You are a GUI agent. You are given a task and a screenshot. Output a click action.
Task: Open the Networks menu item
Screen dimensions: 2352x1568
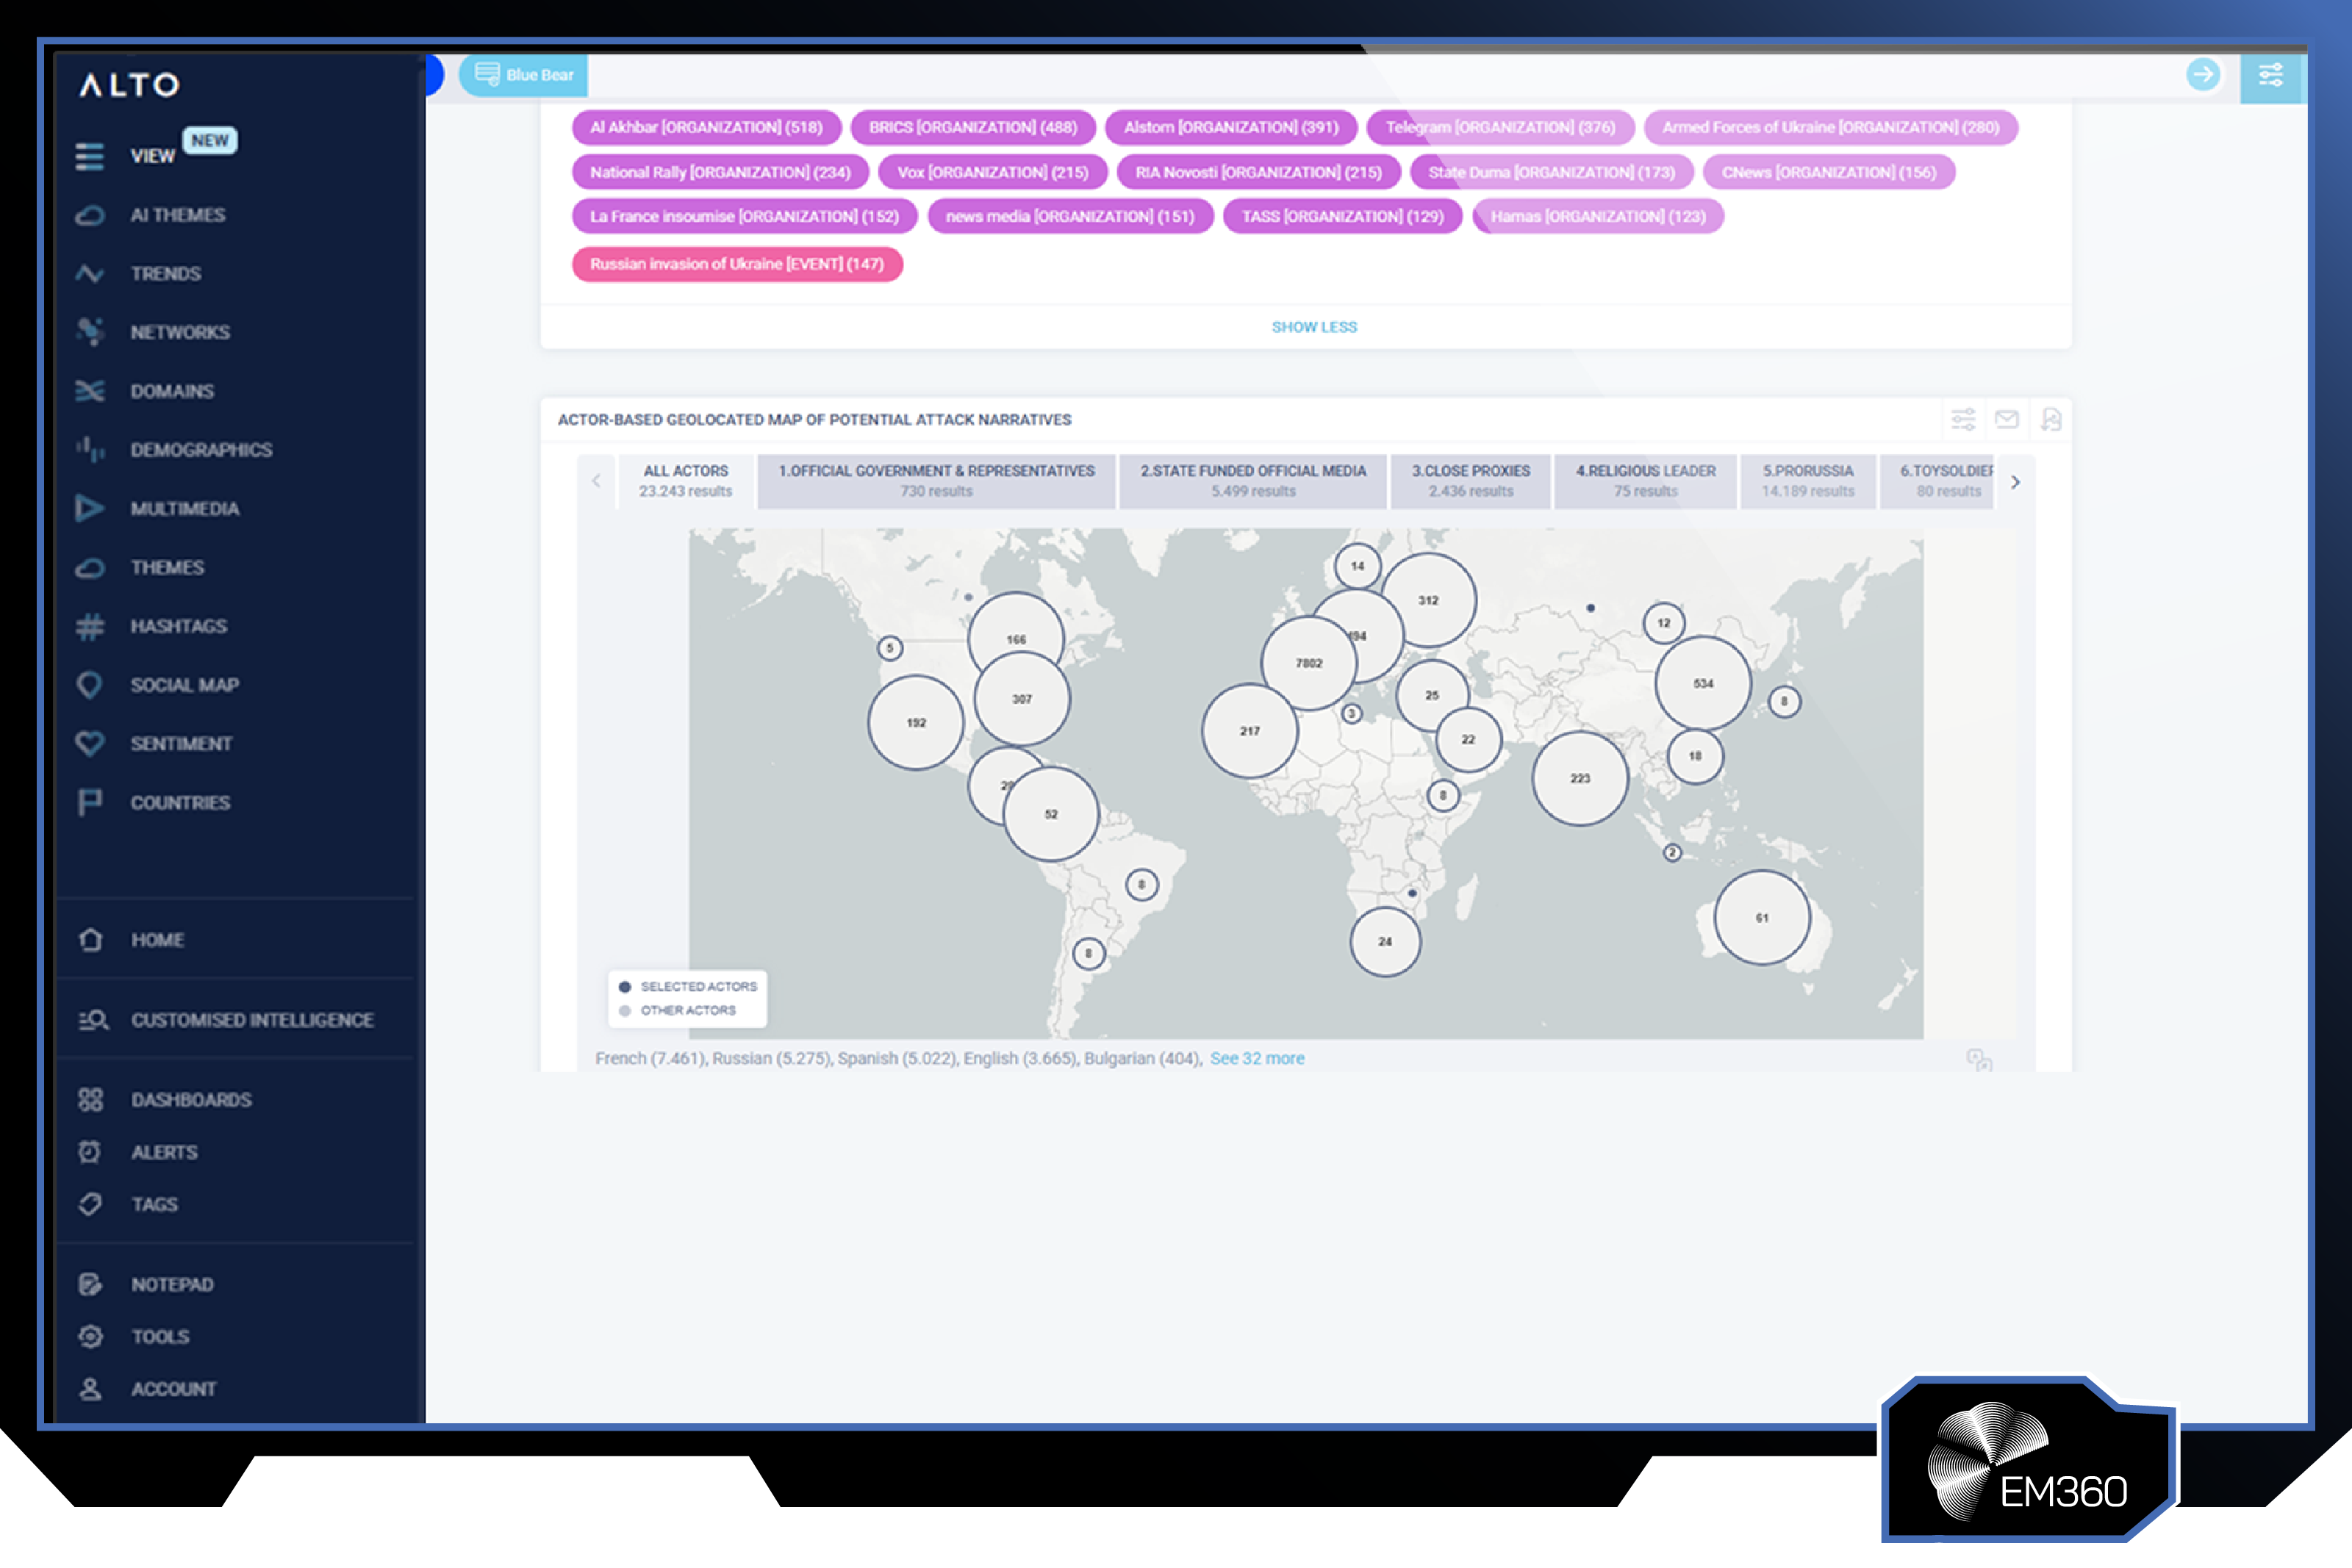(x=180, y=332)
